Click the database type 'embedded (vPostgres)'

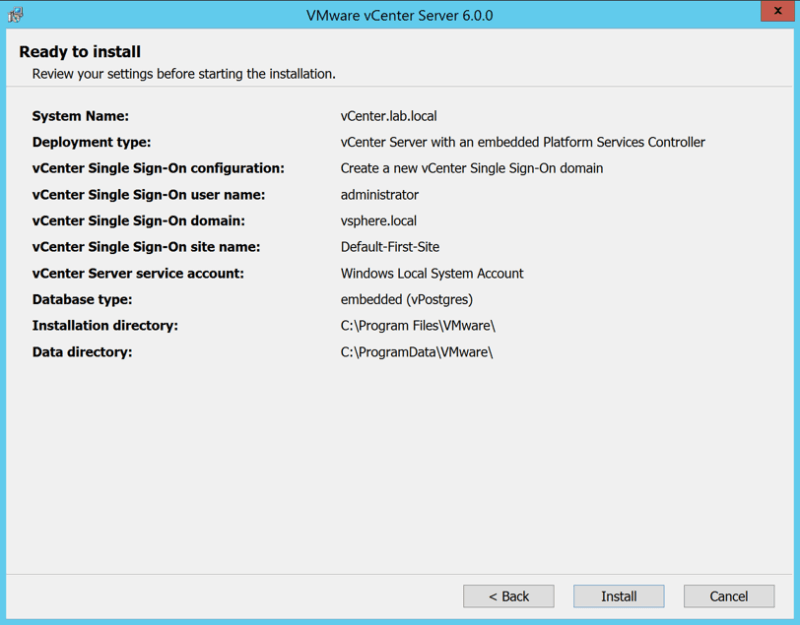click(406, 299)
